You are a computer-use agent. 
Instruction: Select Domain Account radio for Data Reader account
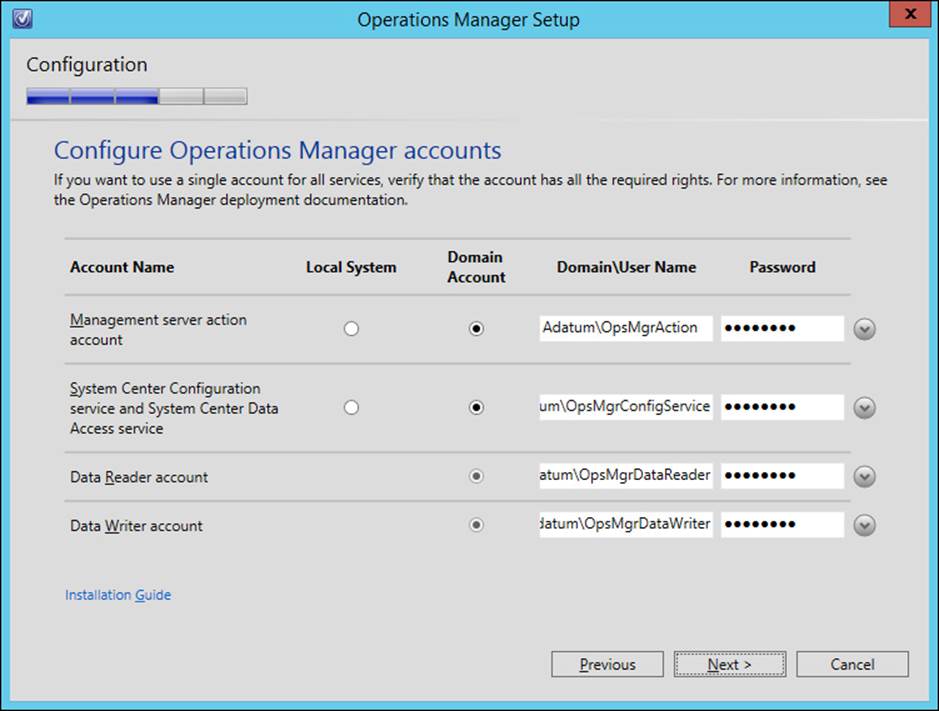pyautogui.click(x=476, y=476)
